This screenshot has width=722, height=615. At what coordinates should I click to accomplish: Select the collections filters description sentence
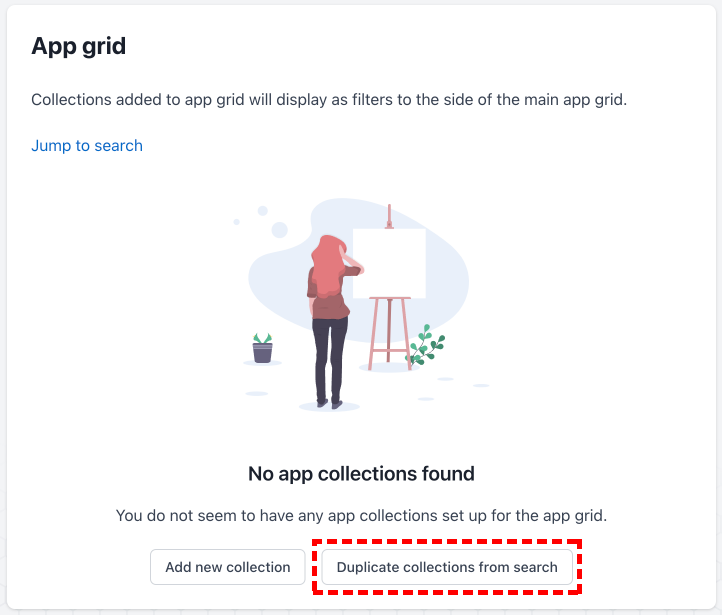(x=329, y=99)
